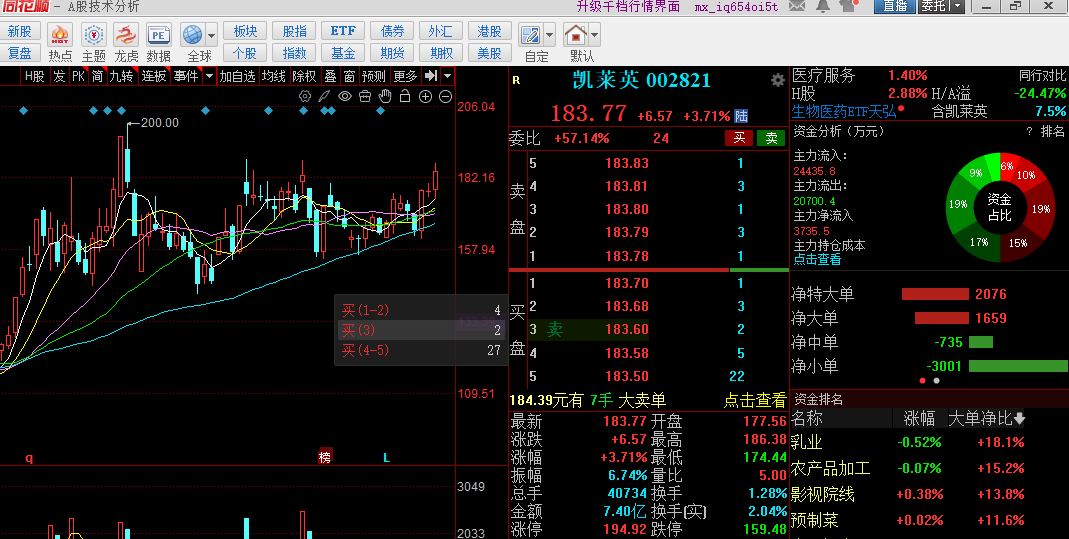Open quote panel settings gear beside 002821
Image resolution: width=1069 pixels, height=539 pixels.
tap(777, 80)
